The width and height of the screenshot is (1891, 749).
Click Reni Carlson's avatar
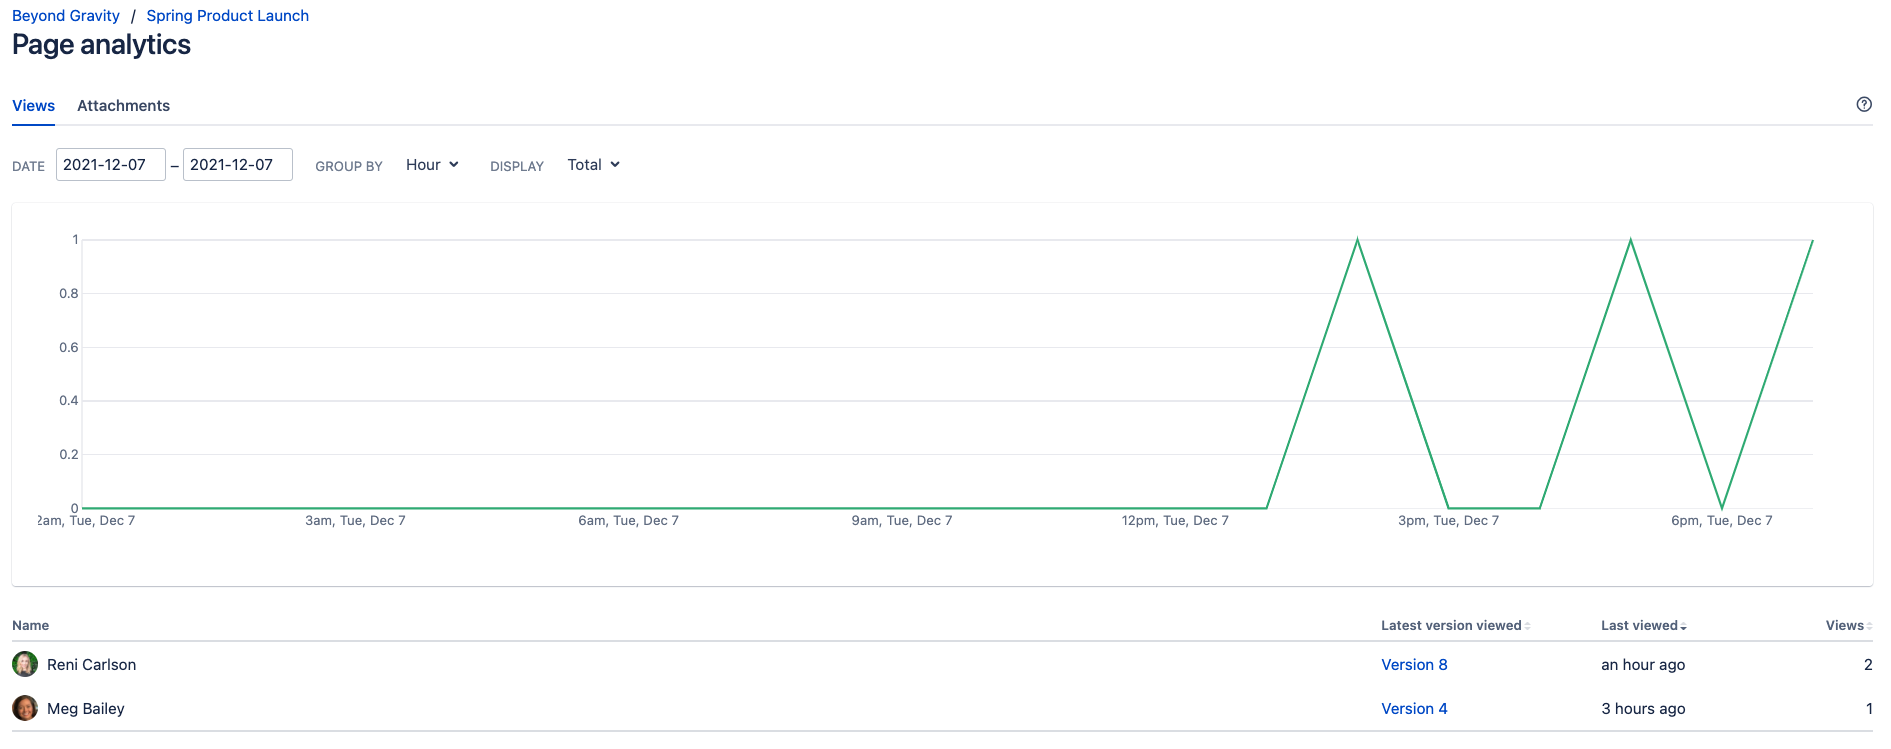pyautogui.click(x=25, y=664)
